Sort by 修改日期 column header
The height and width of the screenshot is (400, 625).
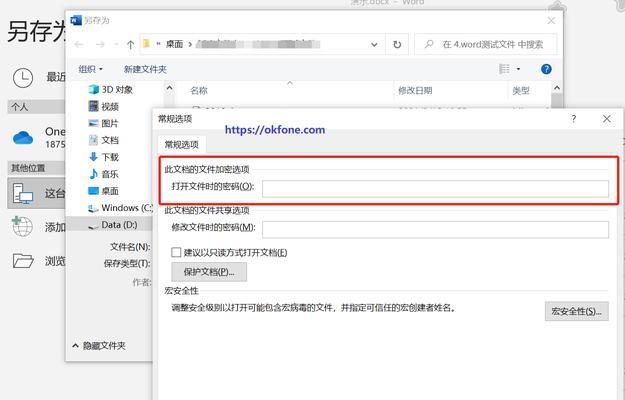(415, 90)
